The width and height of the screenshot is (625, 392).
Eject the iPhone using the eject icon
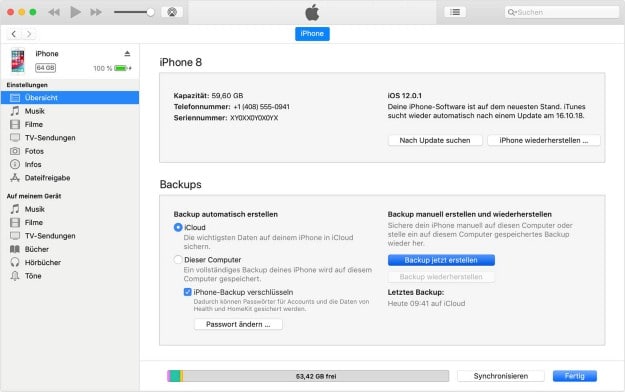click(127, 53)
